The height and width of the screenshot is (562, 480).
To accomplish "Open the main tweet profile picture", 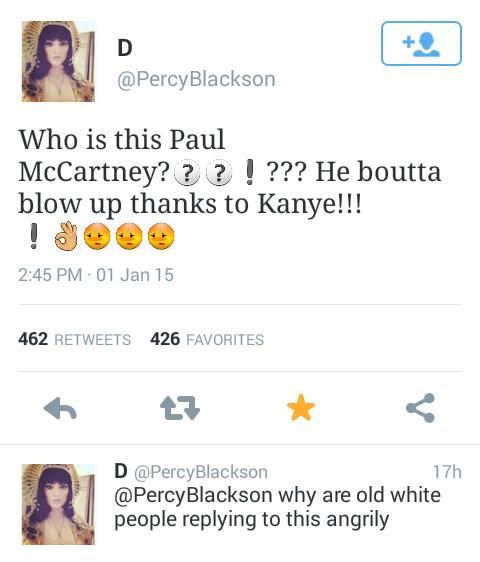I will 58,61.
